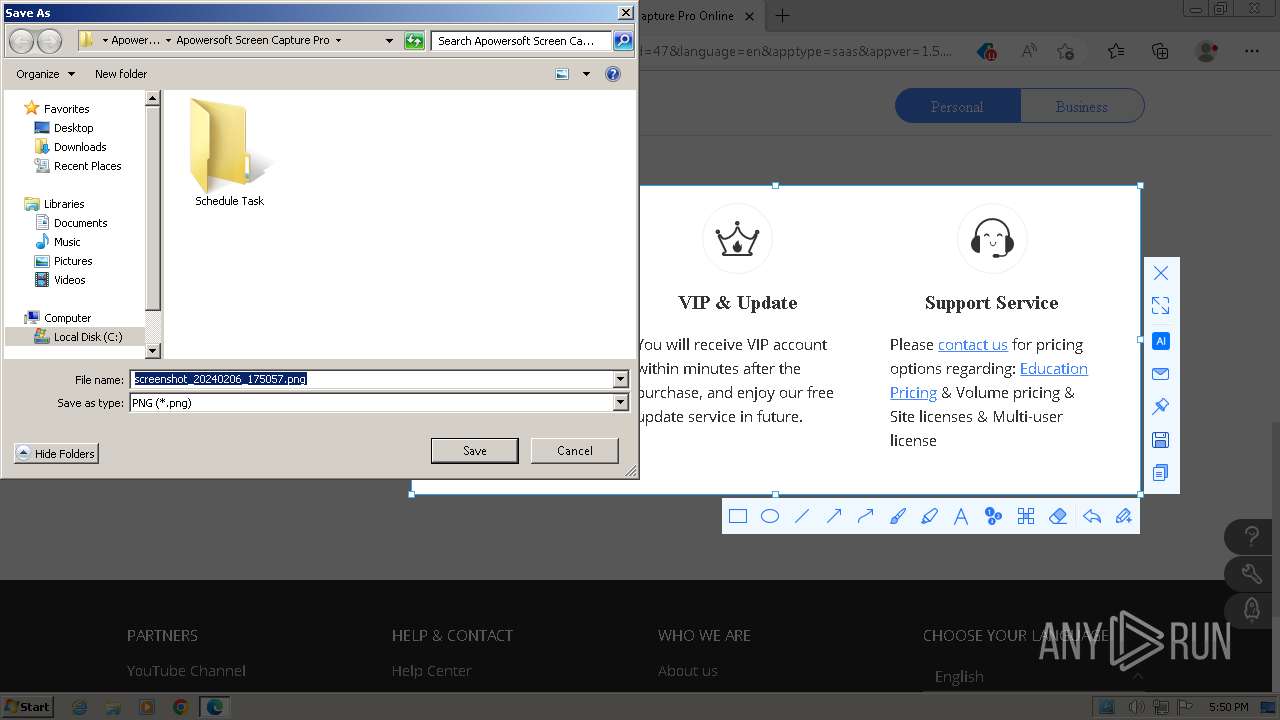The image size is (1280, 720).
Task: Select the Text annotation tool
Action: 961,516
